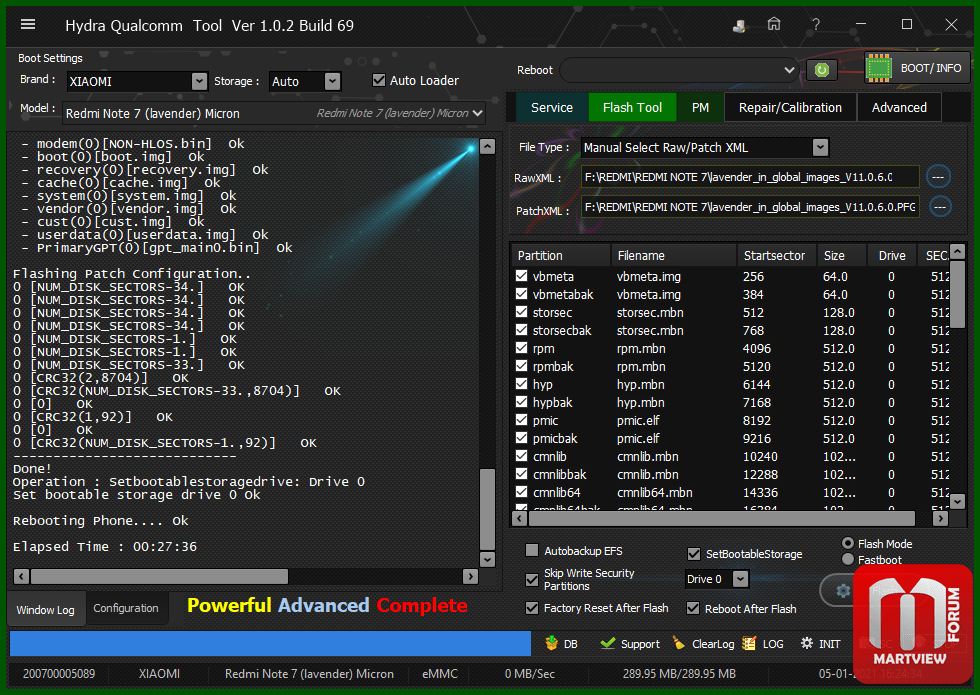Click the partition table scroll-down arrow

(x=958, y=501)
